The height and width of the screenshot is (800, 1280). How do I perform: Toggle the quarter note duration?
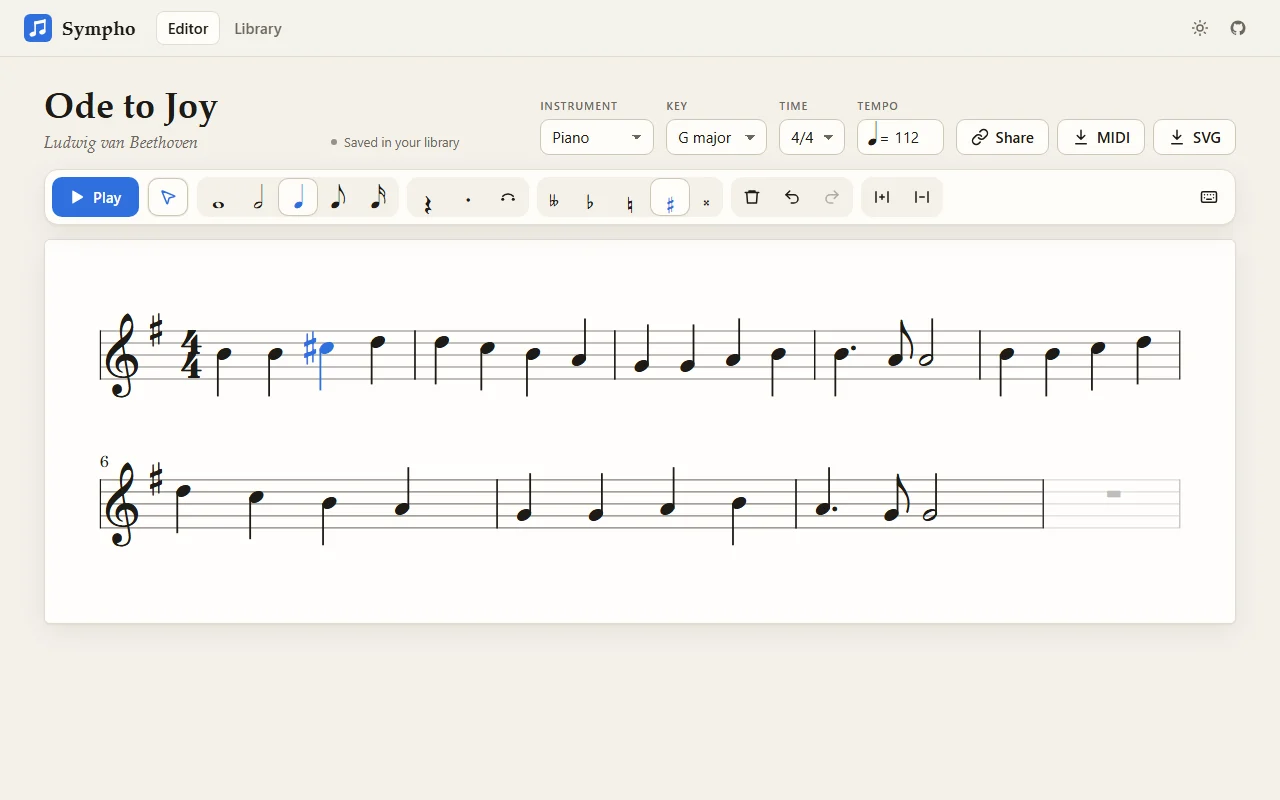(x=298, y=198)
